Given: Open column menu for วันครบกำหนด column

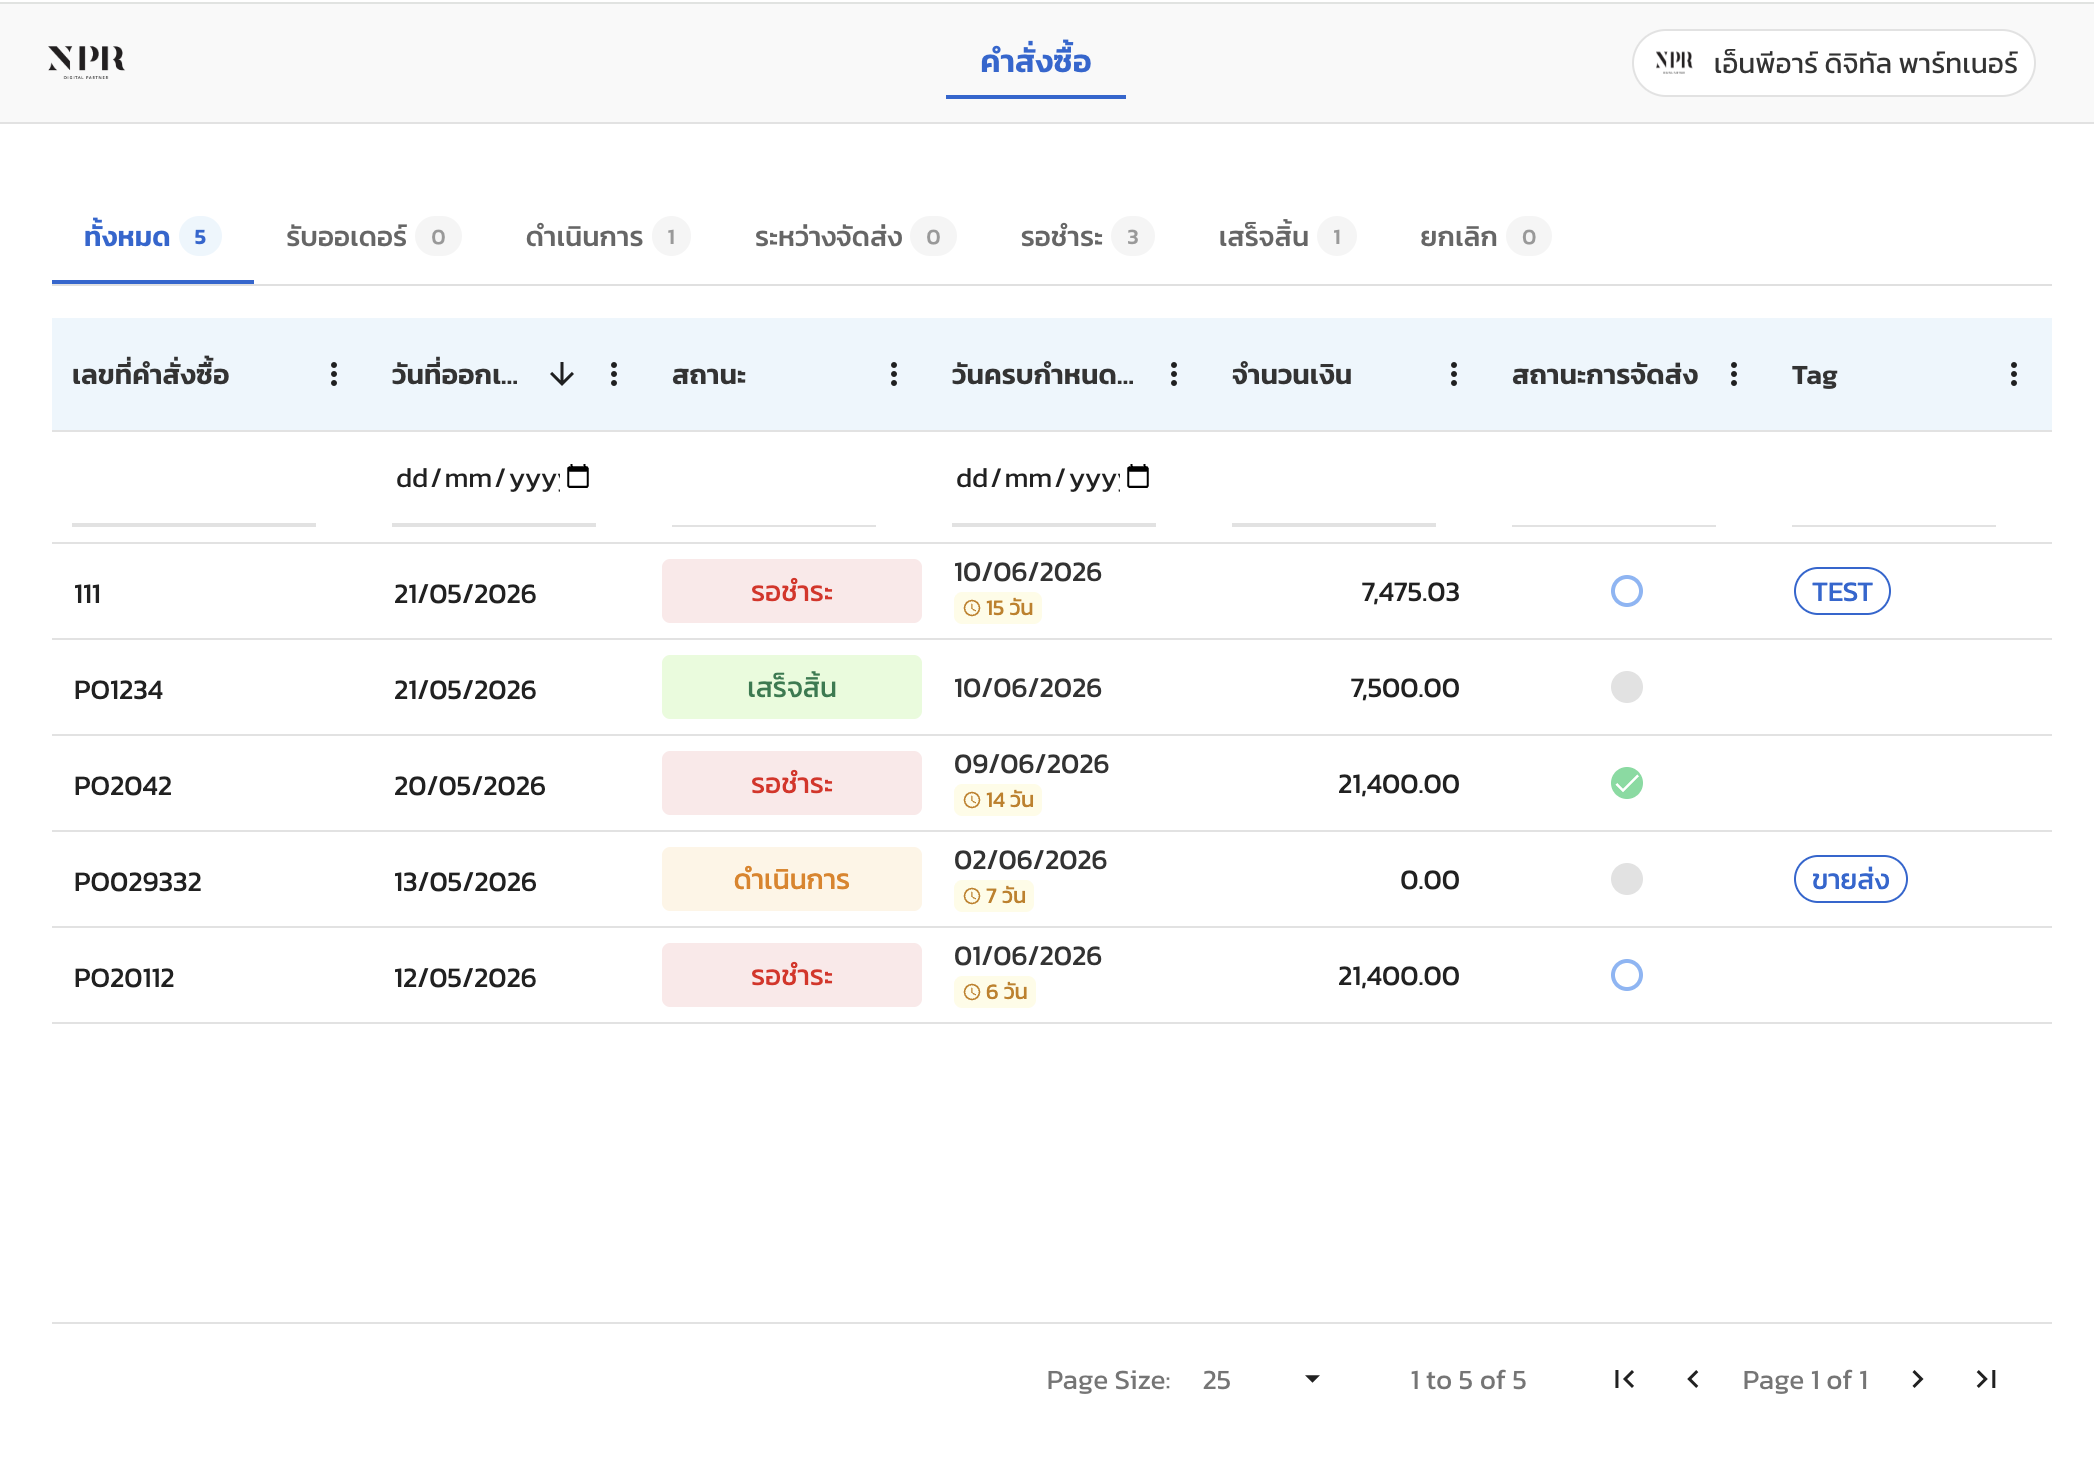Looking at the screenshot, I should tap(1174, 375).
